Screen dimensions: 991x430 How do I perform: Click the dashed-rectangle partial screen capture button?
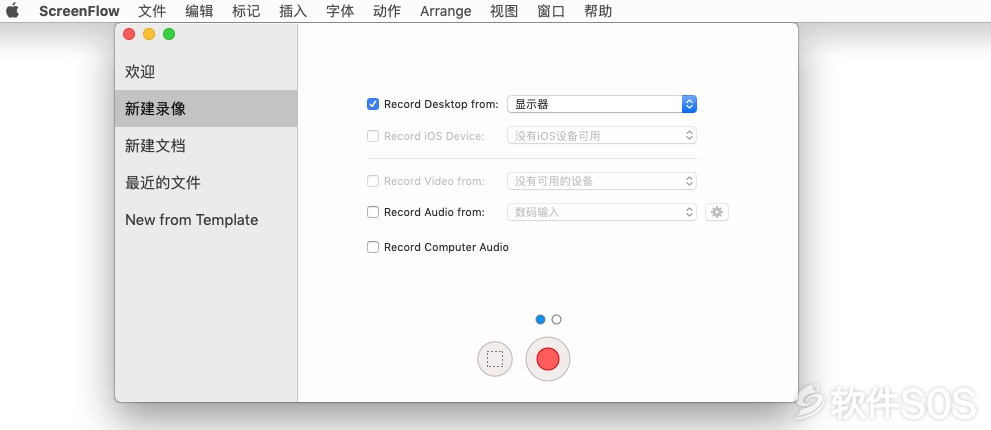[x=495, y=359]
